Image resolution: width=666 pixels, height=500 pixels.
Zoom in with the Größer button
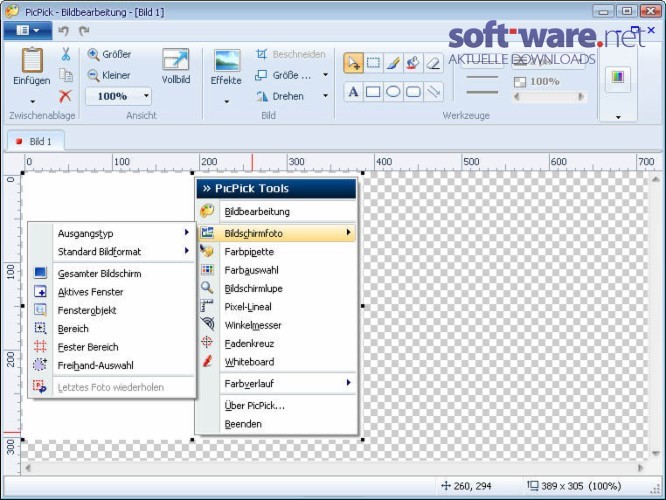coord(110,54)
